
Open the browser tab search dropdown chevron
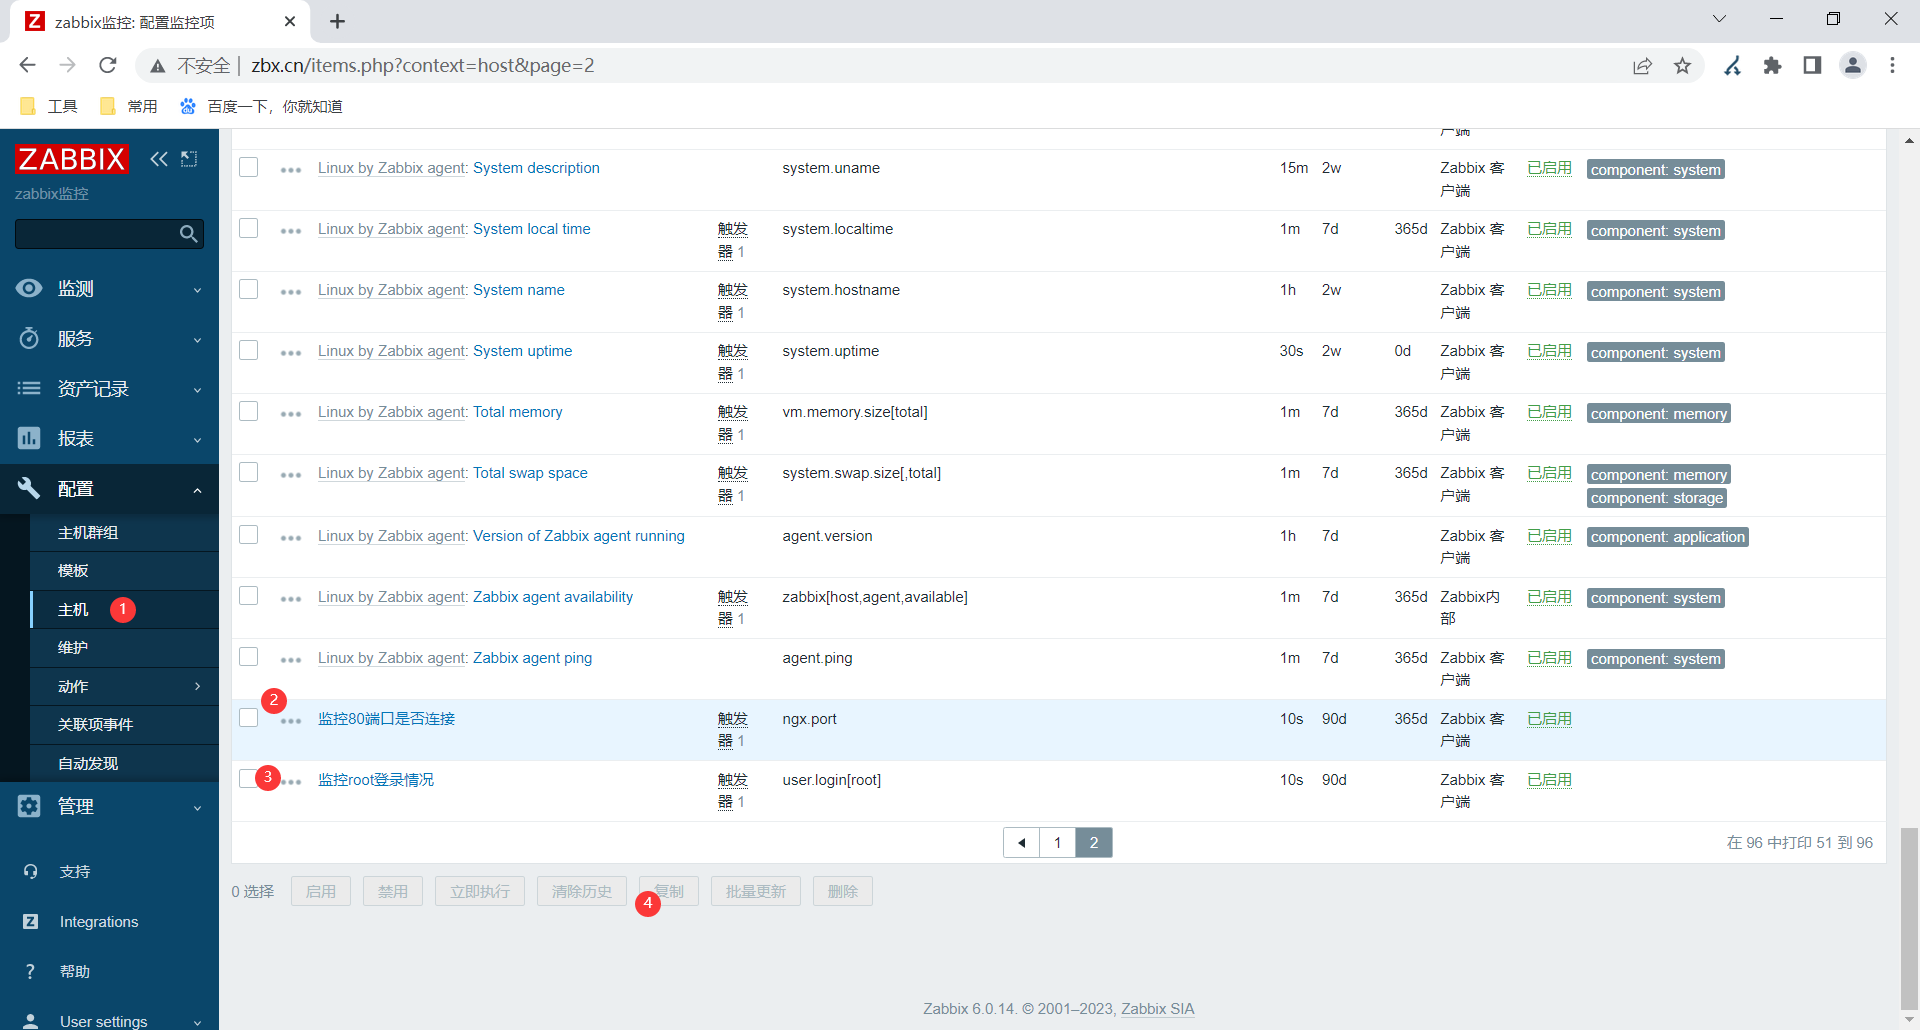point(1719,19)
